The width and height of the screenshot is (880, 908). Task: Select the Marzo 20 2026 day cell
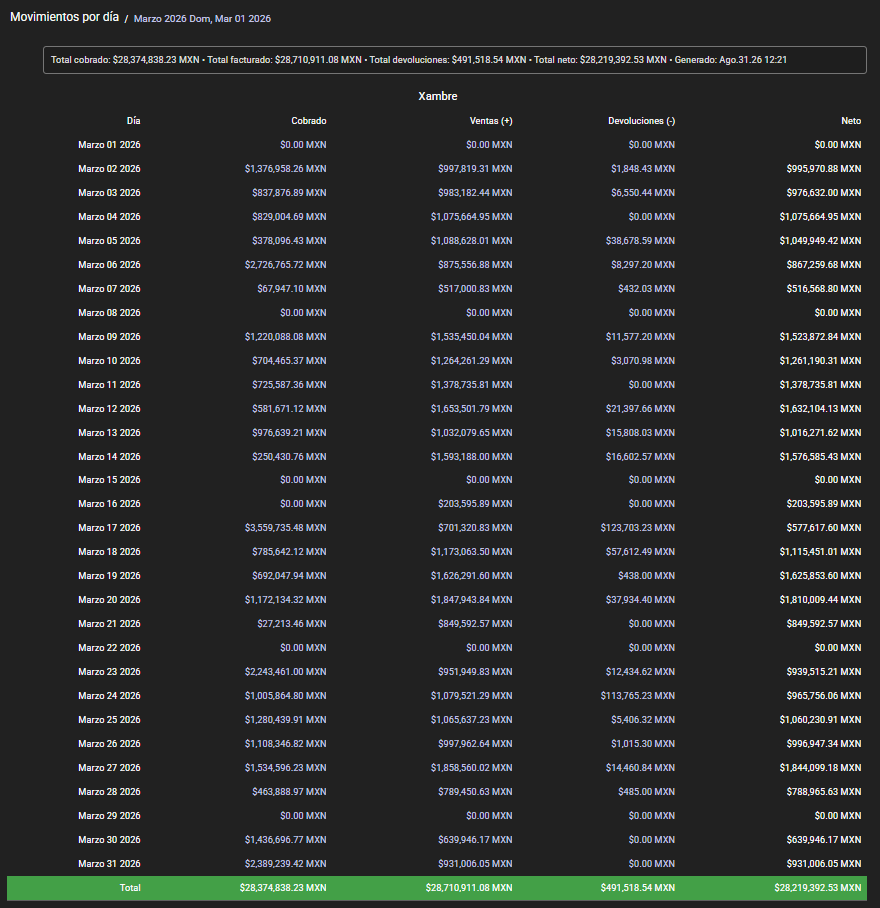click(x=109, y=600)
